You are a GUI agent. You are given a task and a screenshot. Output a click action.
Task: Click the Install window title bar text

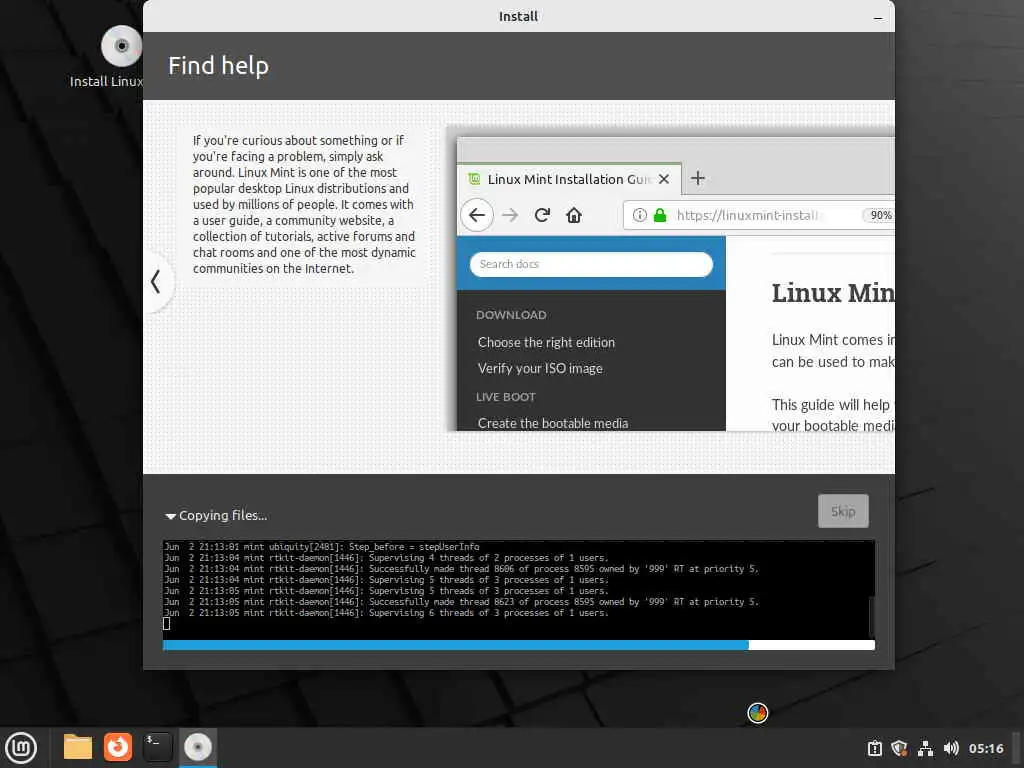click(519, 16)
